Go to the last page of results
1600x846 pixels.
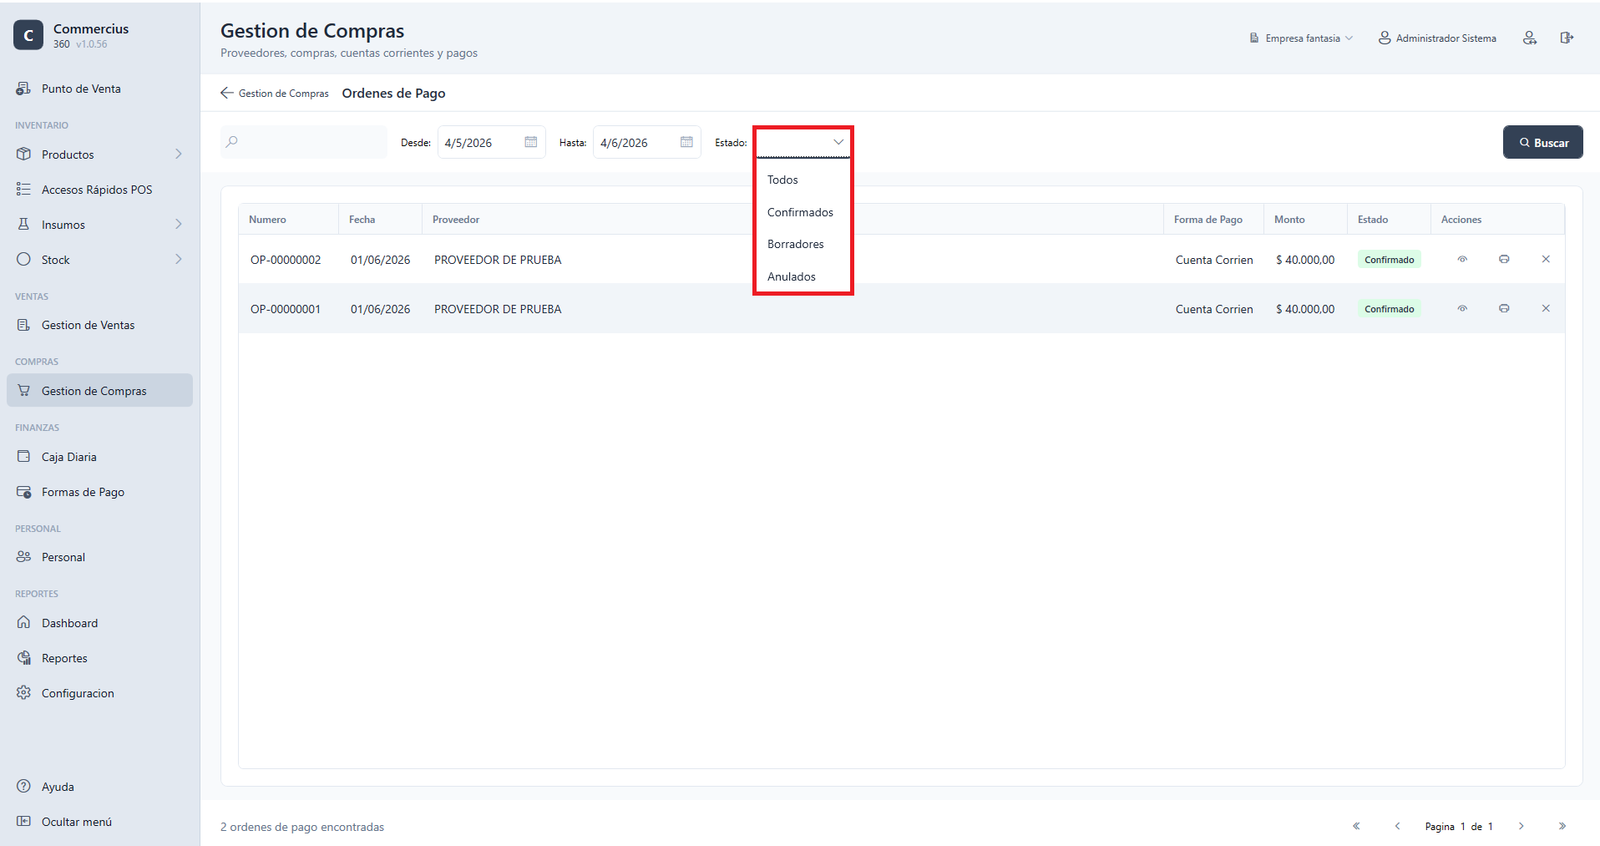(x=1562, y=826)
